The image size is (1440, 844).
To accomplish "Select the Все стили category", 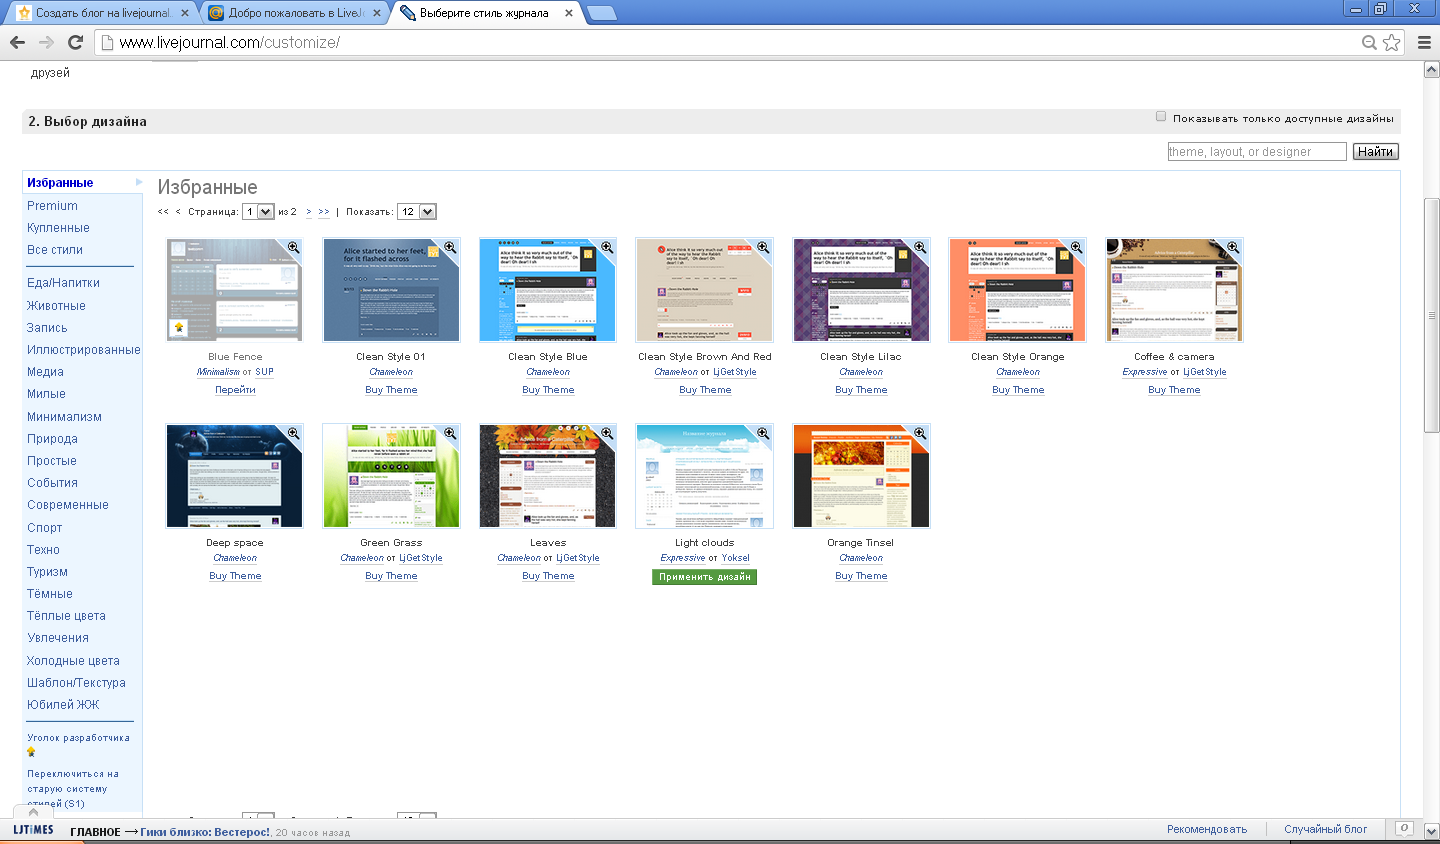I will pyautogui.click(x=55, y=250).
